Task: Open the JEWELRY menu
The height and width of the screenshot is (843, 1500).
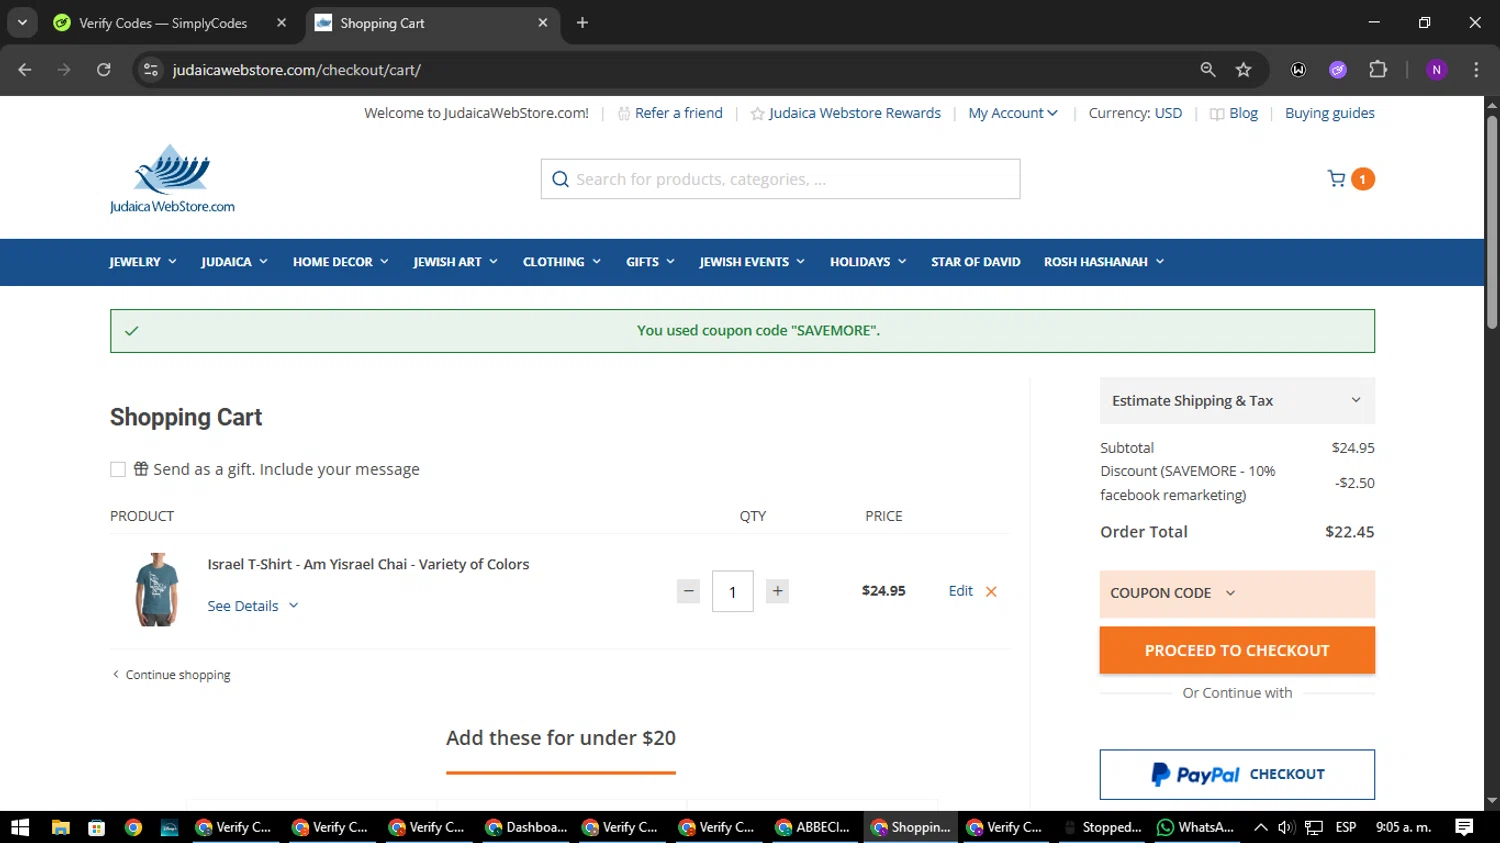Action: (x=142, y=262)
